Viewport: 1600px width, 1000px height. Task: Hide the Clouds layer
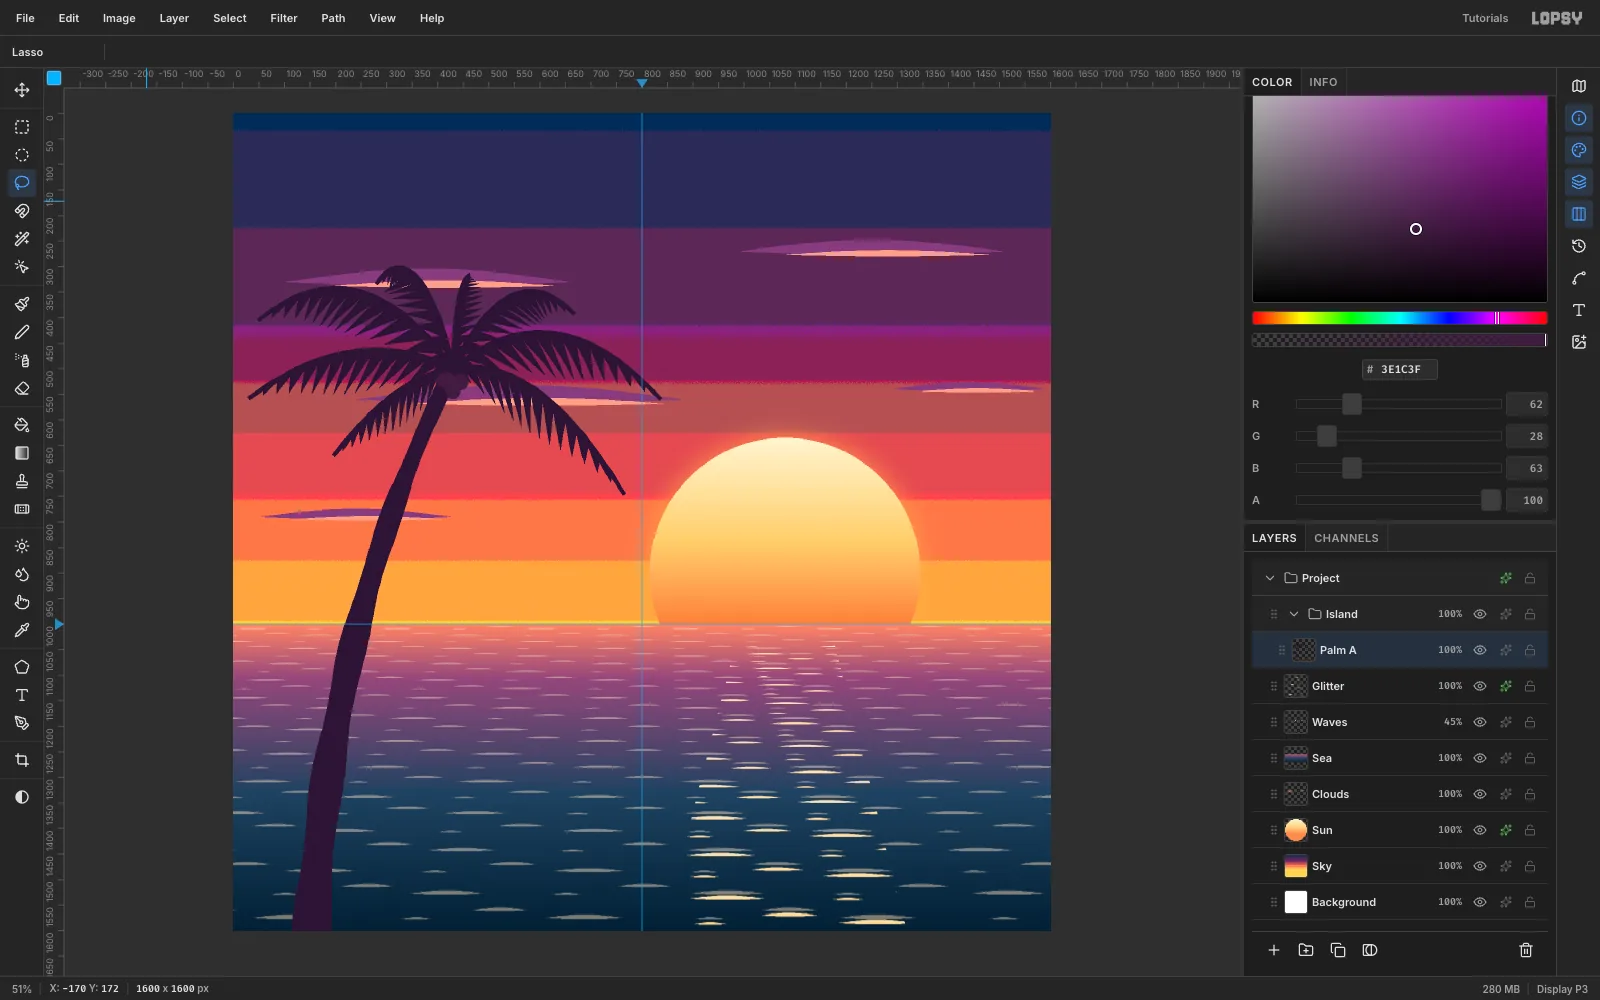1480,794
